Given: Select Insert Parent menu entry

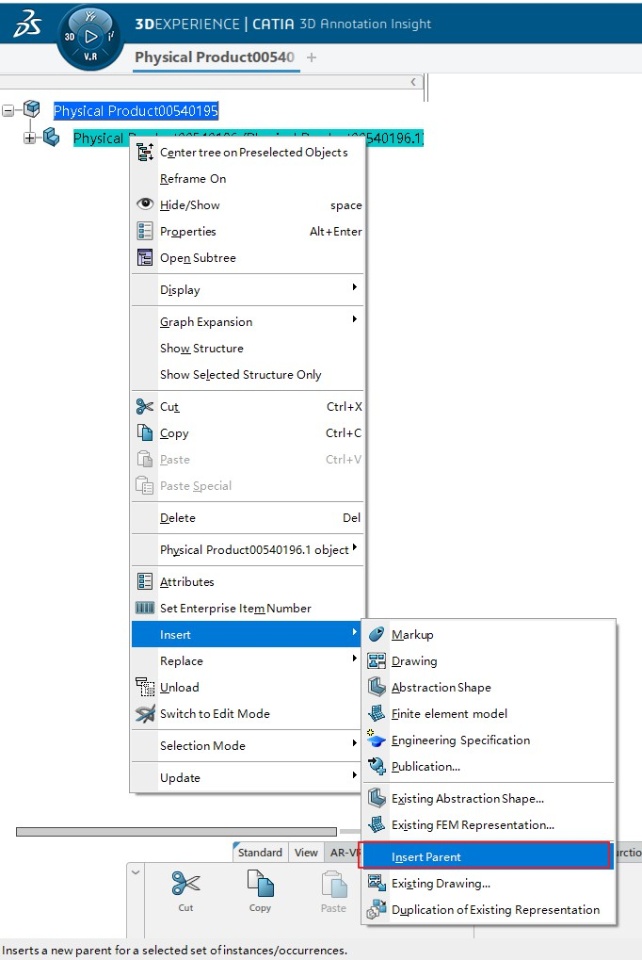Looking at the screenshot, I should pyautogui.click(x=485, y=856).
